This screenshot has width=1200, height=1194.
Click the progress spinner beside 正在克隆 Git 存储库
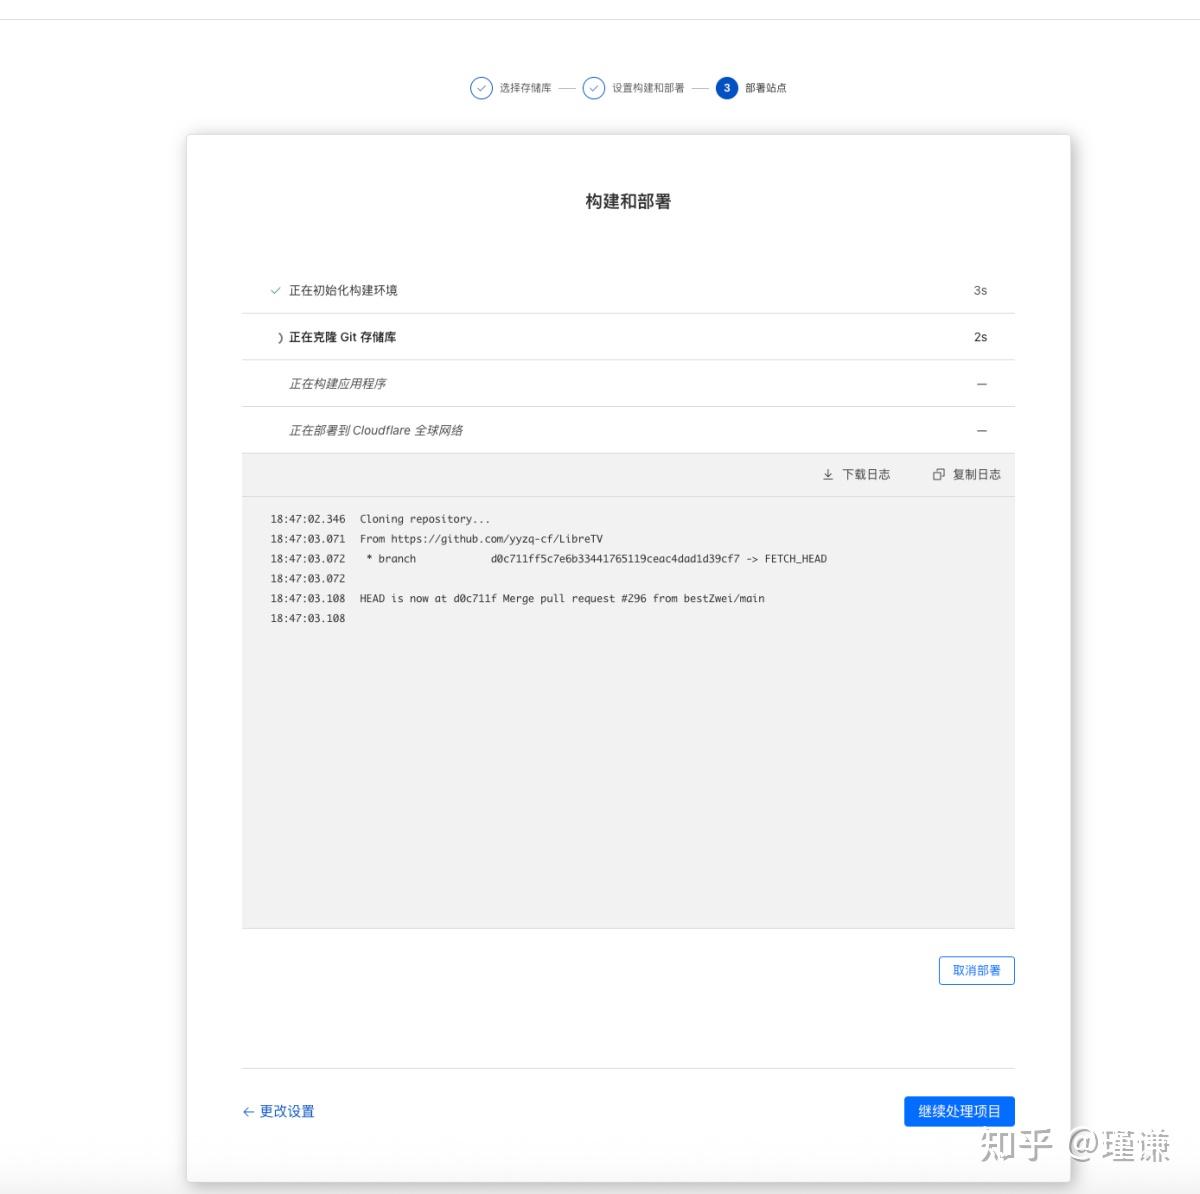(x=280, y=337)
